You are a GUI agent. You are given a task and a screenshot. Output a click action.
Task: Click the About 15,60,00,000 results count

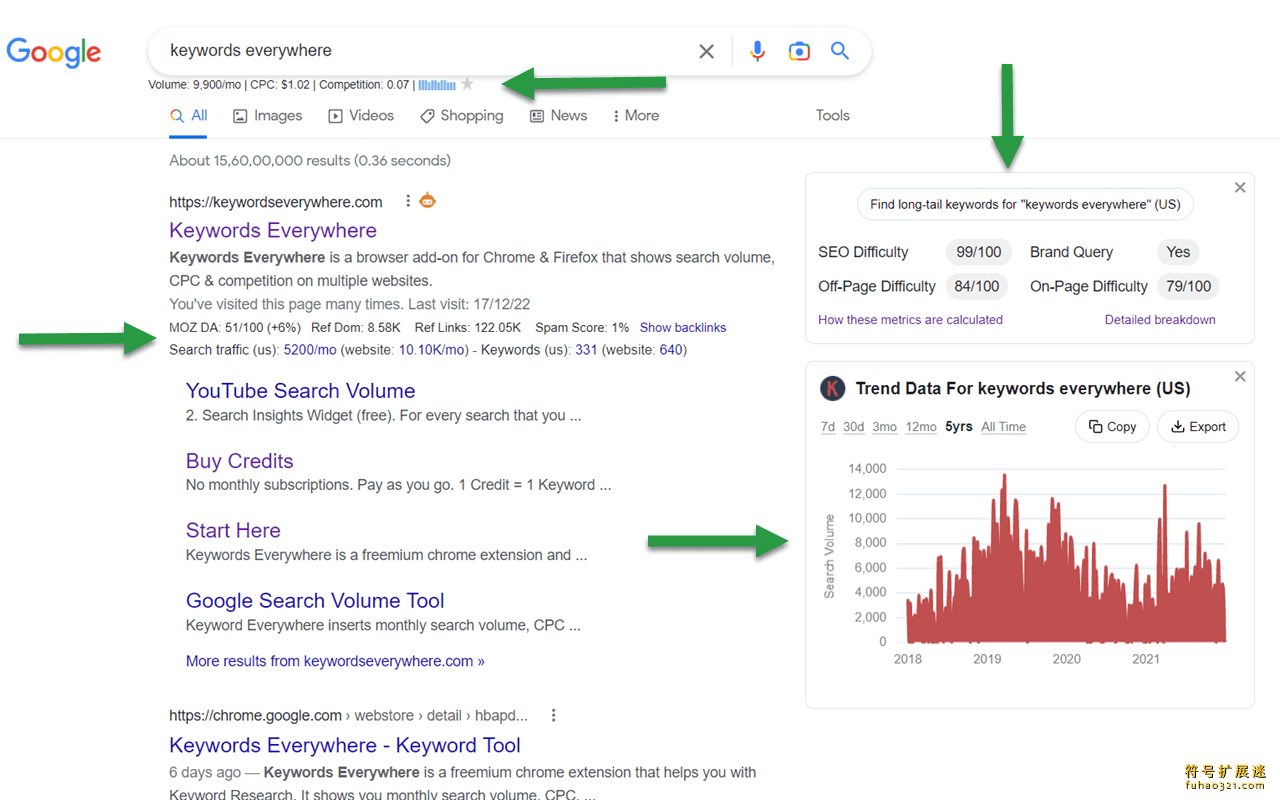coord(310,160)
